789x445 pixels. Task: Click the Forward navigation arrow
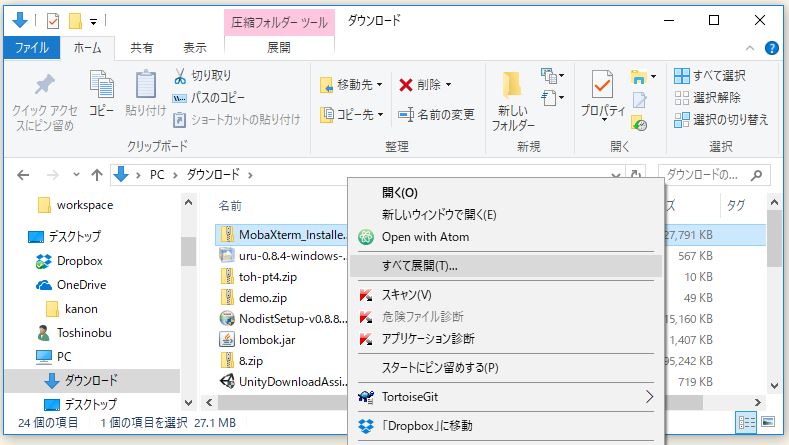pyautogui.click(x=52, y=175)
